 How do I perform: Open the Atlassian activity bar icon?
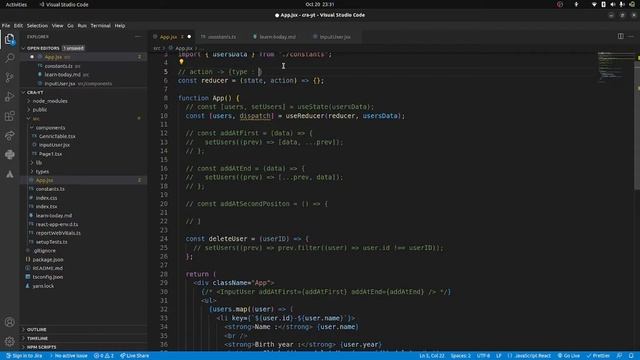(x=9, y=174)
